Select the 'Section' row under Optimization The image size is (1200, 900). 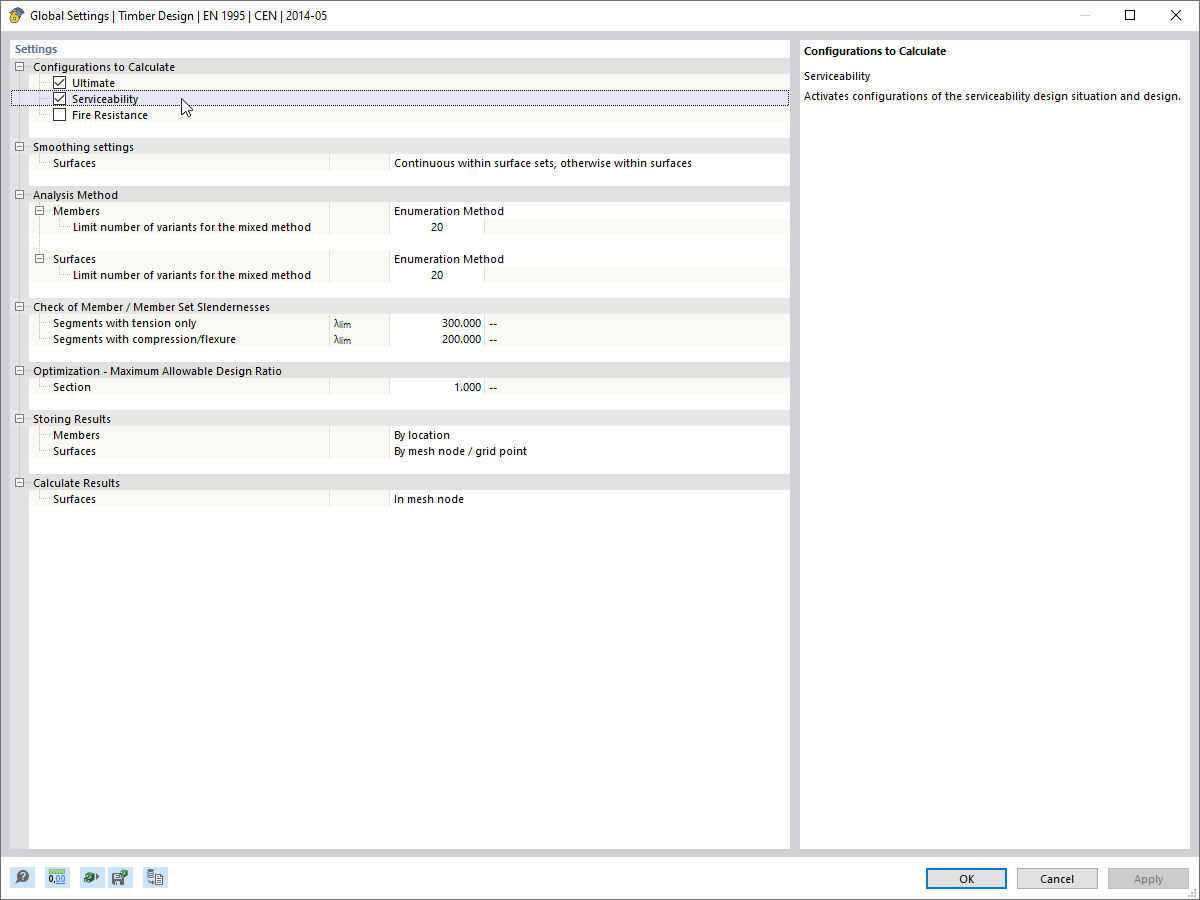[72, 387]
